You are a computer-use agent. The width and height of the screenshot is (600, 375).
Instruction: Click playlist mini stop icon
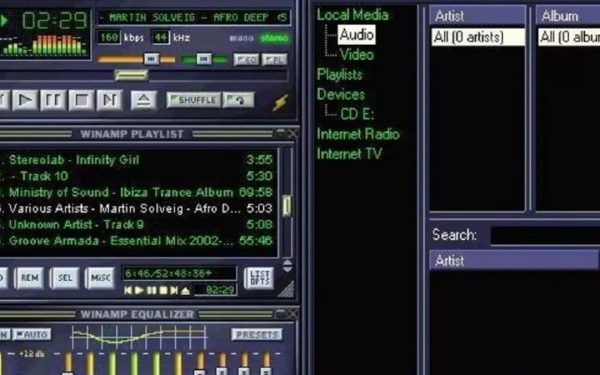tap(163, 290)
